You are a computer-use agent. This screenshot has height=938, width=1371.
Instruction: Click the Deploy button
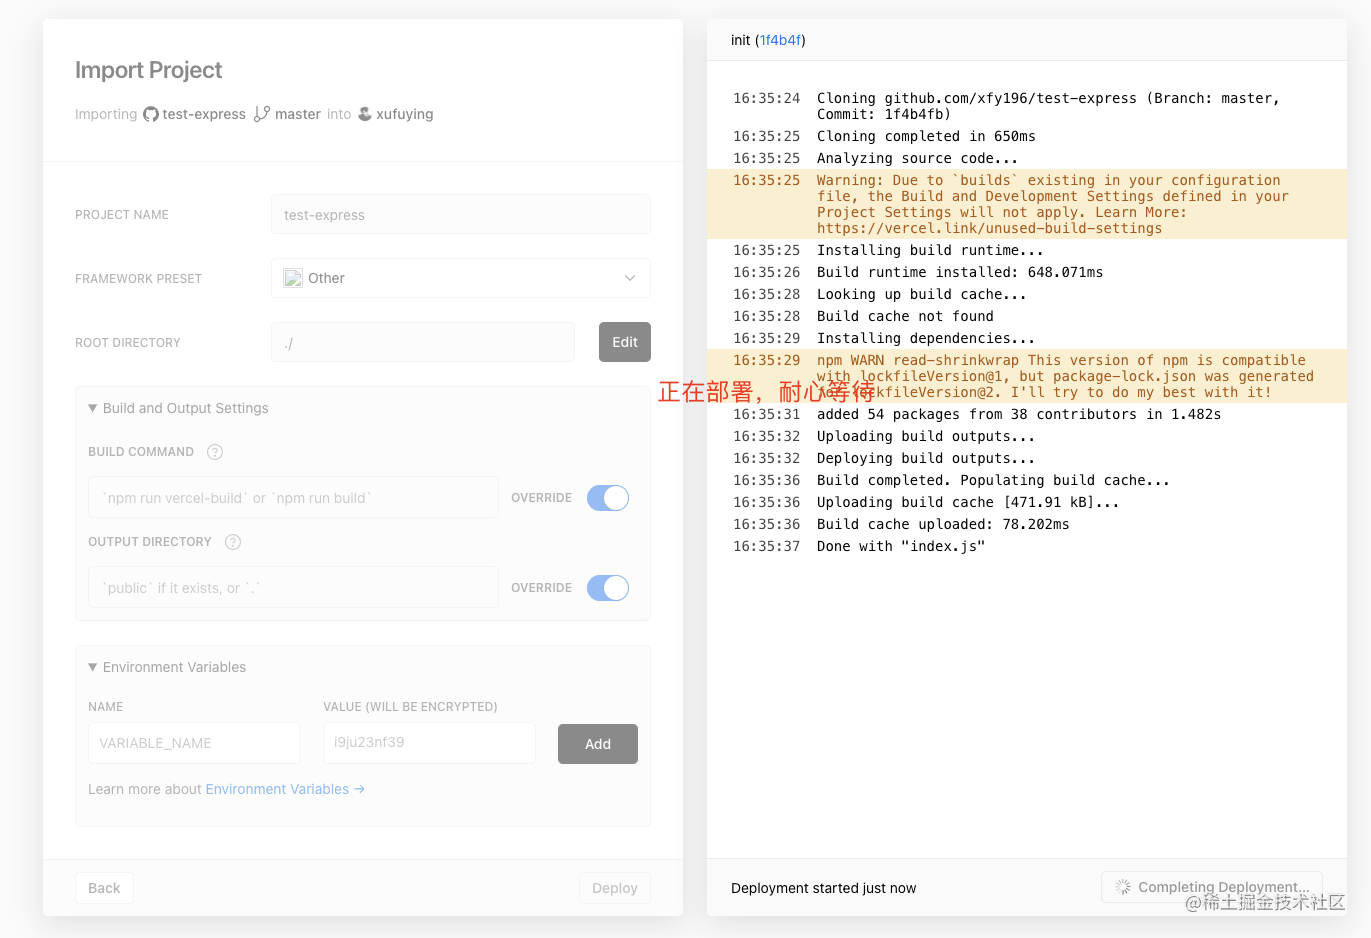(615, 888)
